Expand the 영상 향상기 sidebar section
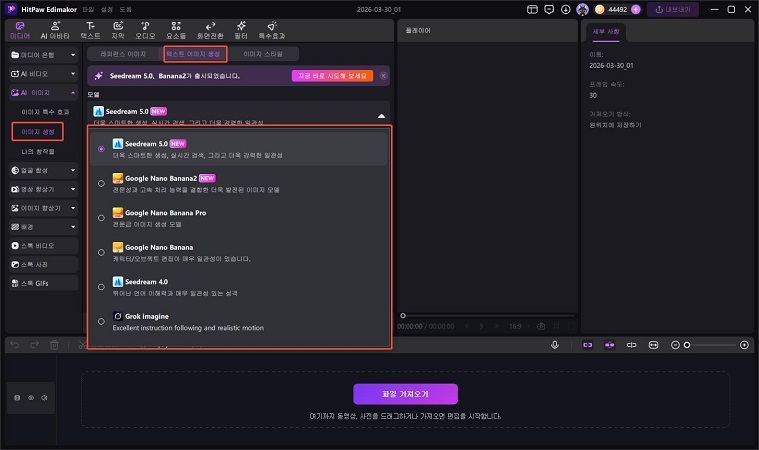This screenshot has width=759, height=450. tap(44, 189)
